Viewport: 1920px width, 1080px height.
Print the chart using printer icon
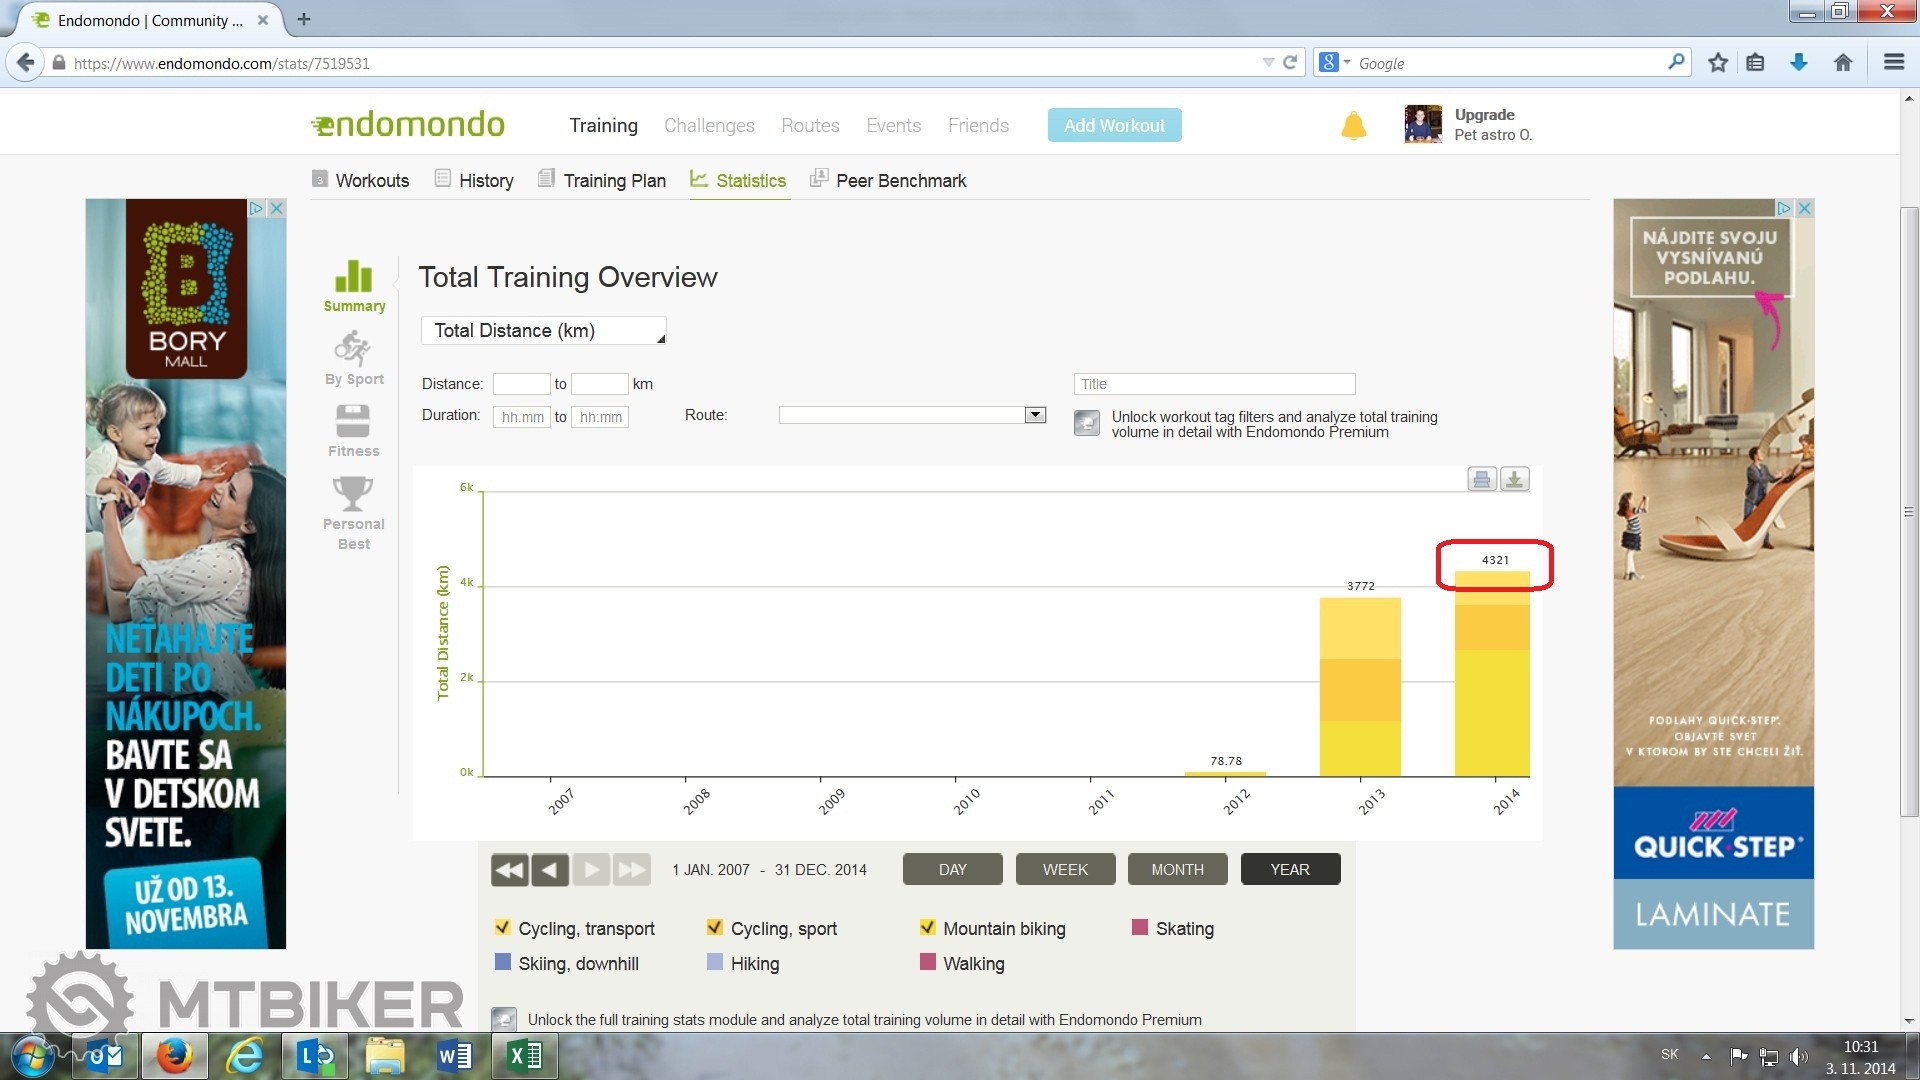coord(1481,480)
